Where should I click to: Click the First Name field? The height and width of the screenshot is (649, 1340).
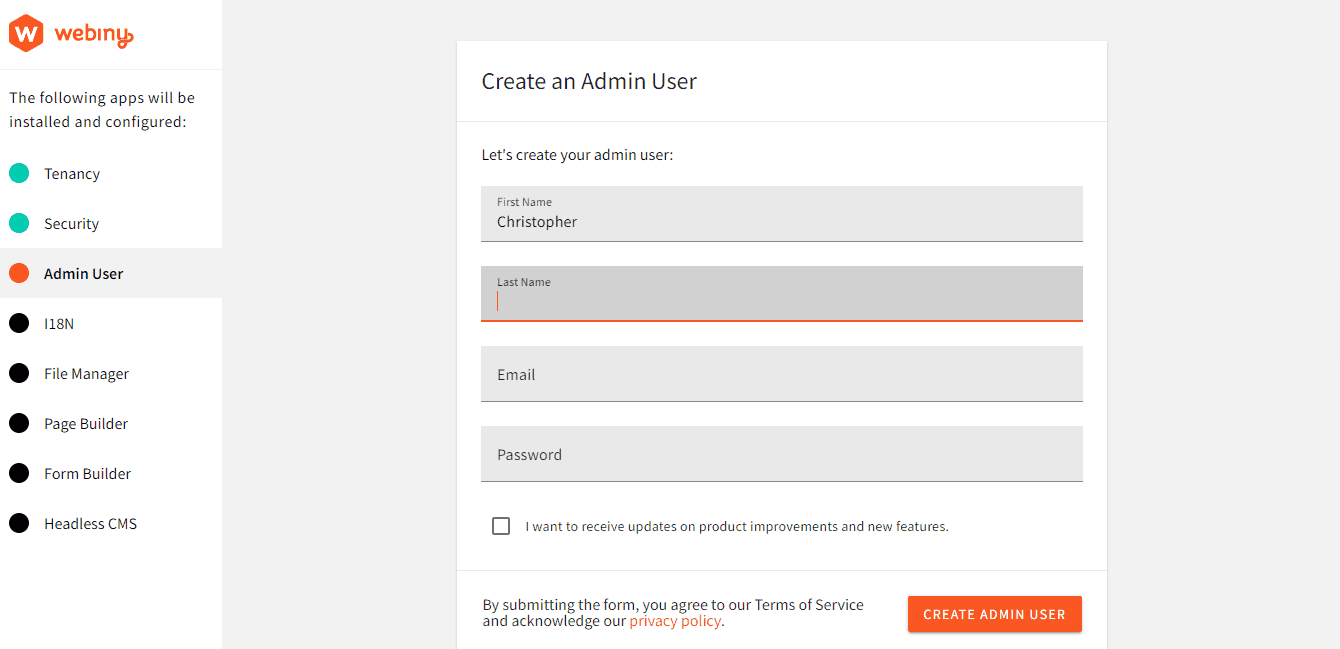point(781,214)
